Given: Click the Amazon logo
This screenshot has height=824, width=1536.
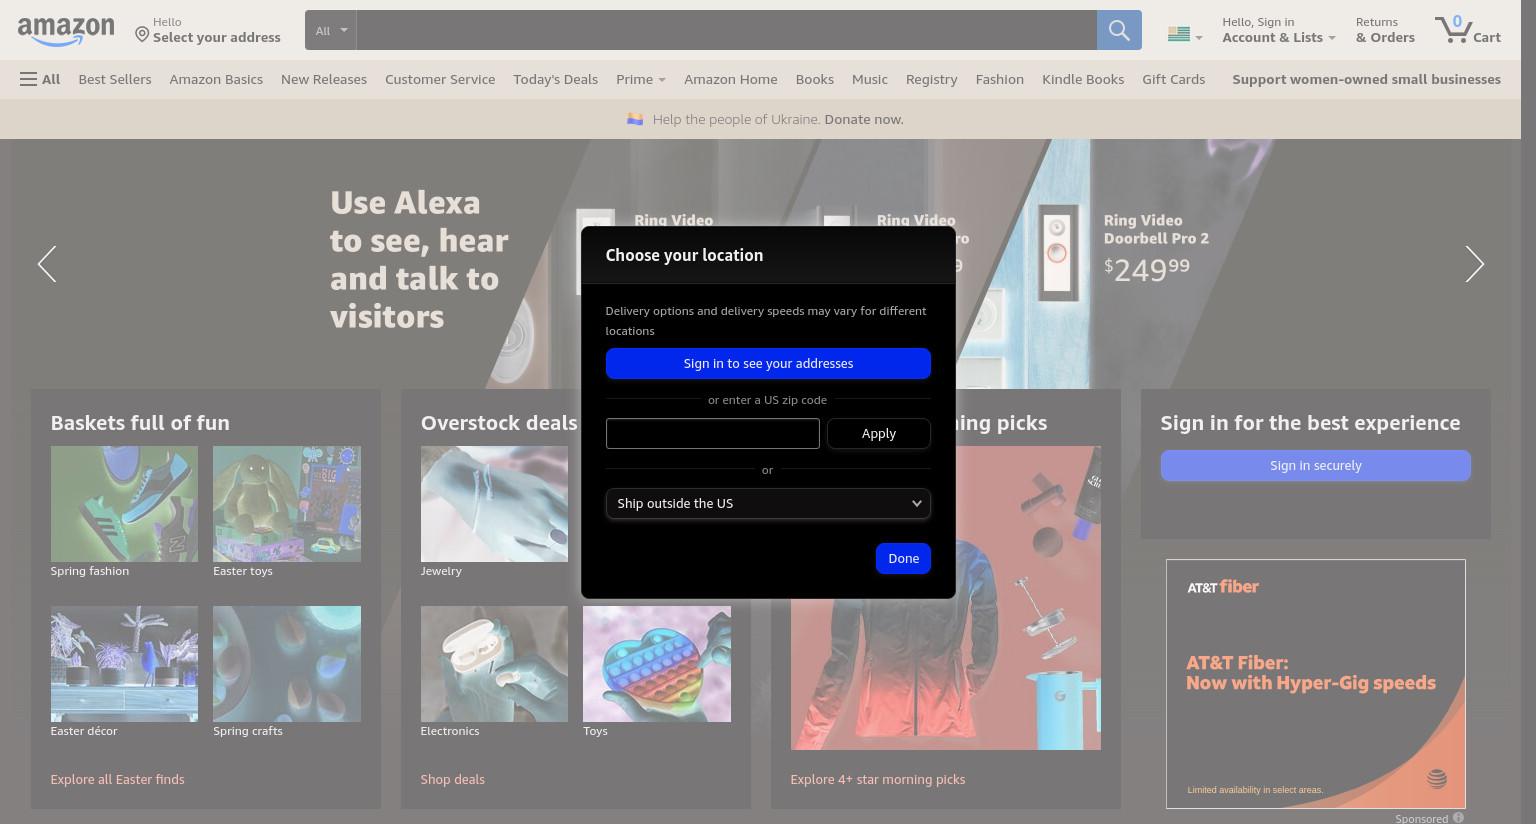Looking at the screenshot, I should coord(66,31).
